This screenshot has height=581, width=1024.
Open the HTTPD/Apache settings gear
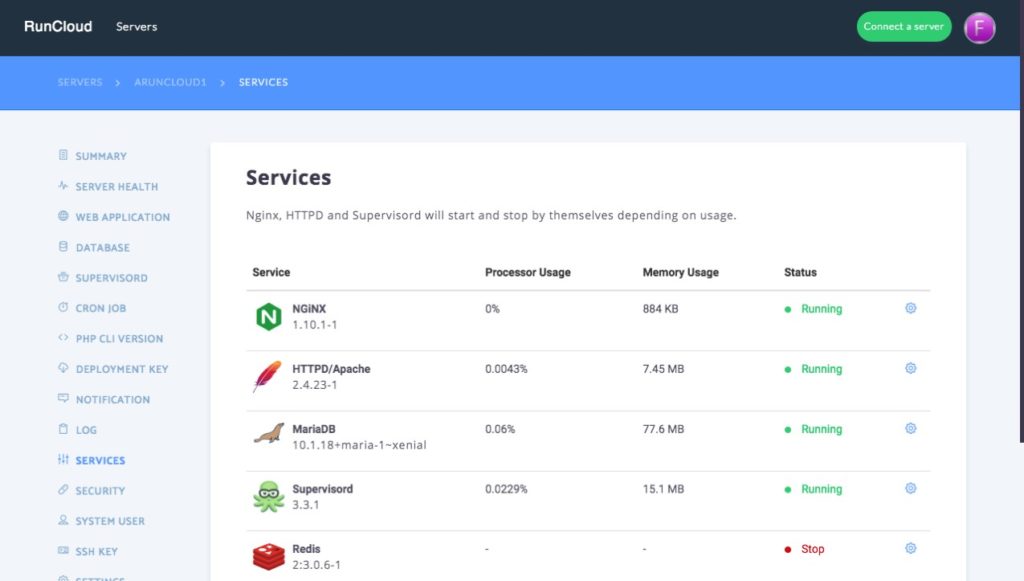point(910,368)
